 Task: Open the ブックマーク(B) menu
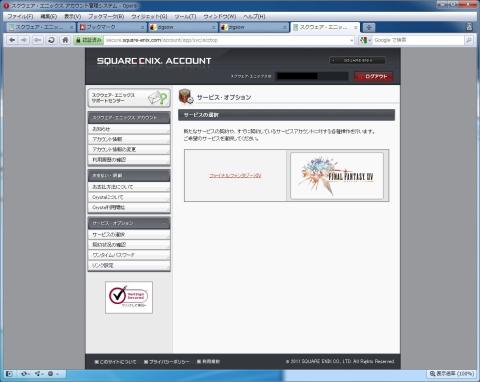pos(106,16)
